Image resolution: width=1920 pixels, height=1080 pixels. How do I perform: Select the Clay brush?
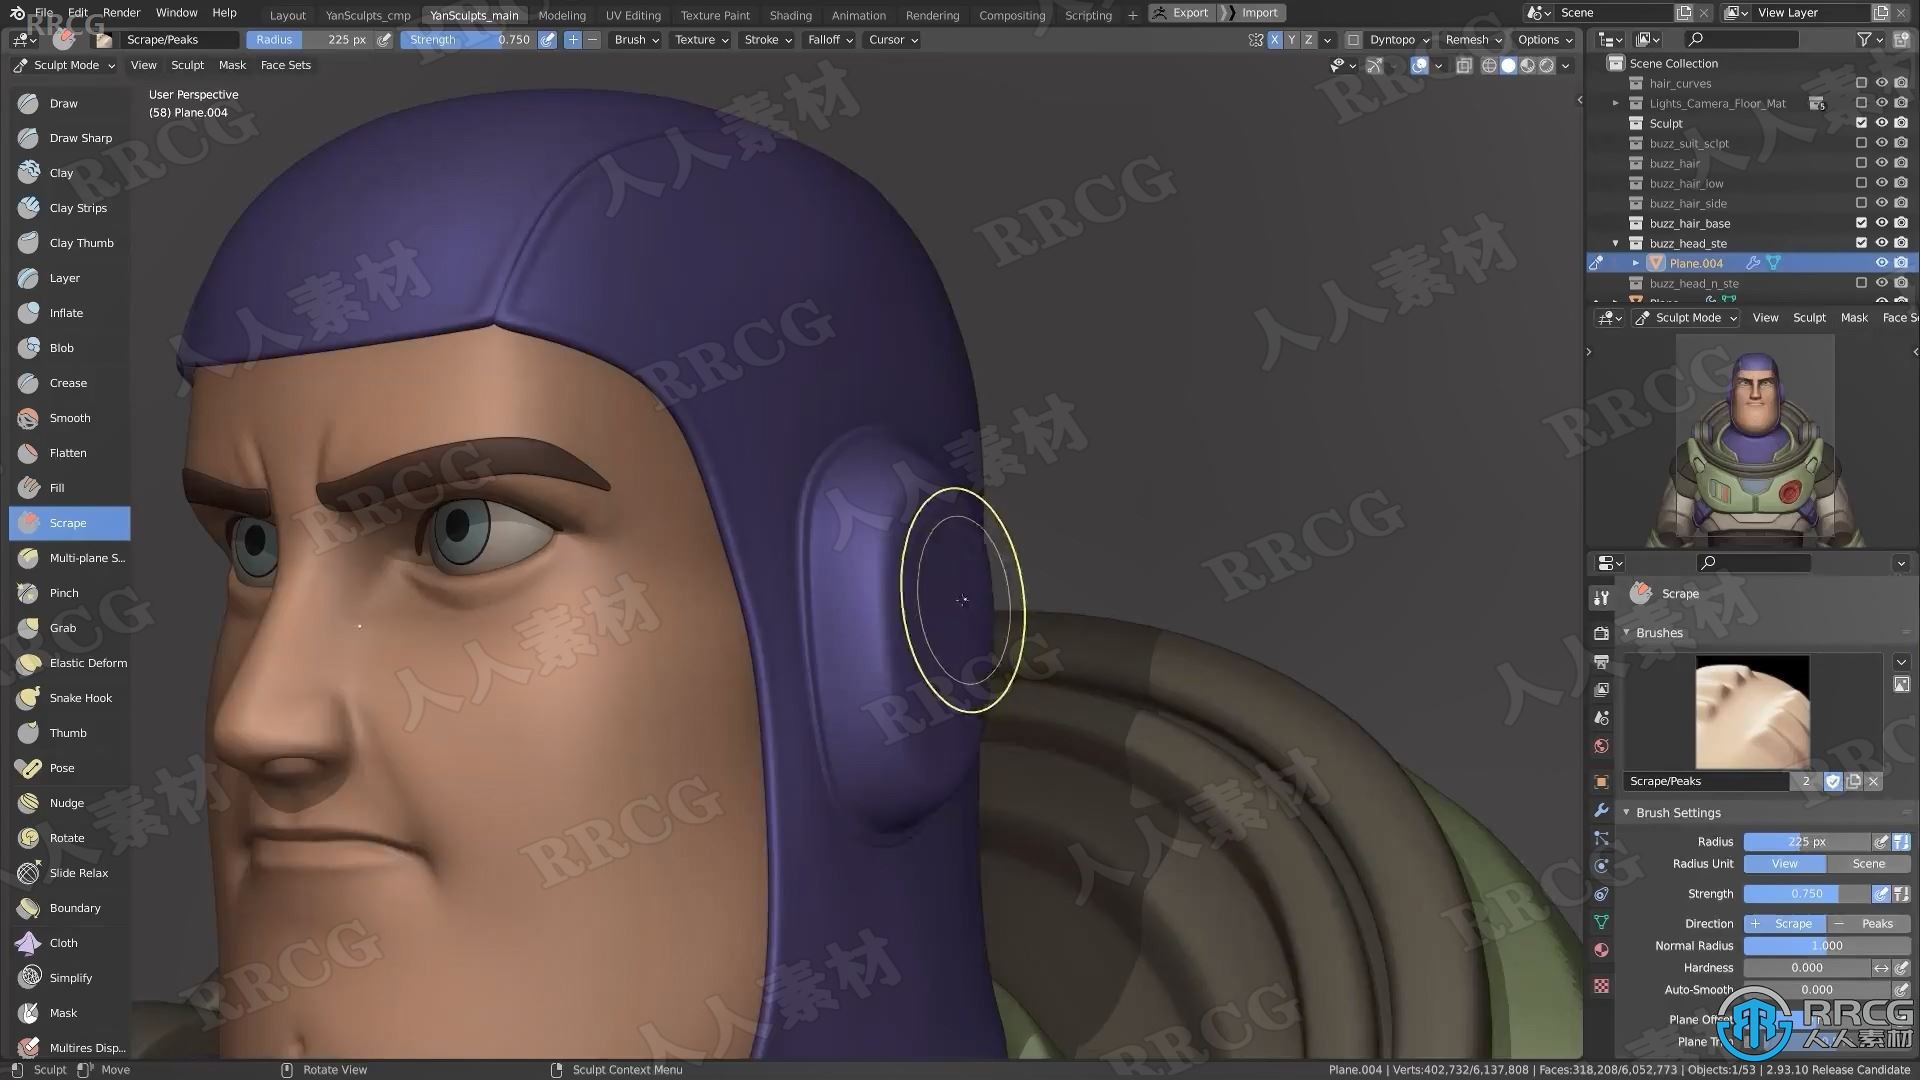click(x=69, y=173)
